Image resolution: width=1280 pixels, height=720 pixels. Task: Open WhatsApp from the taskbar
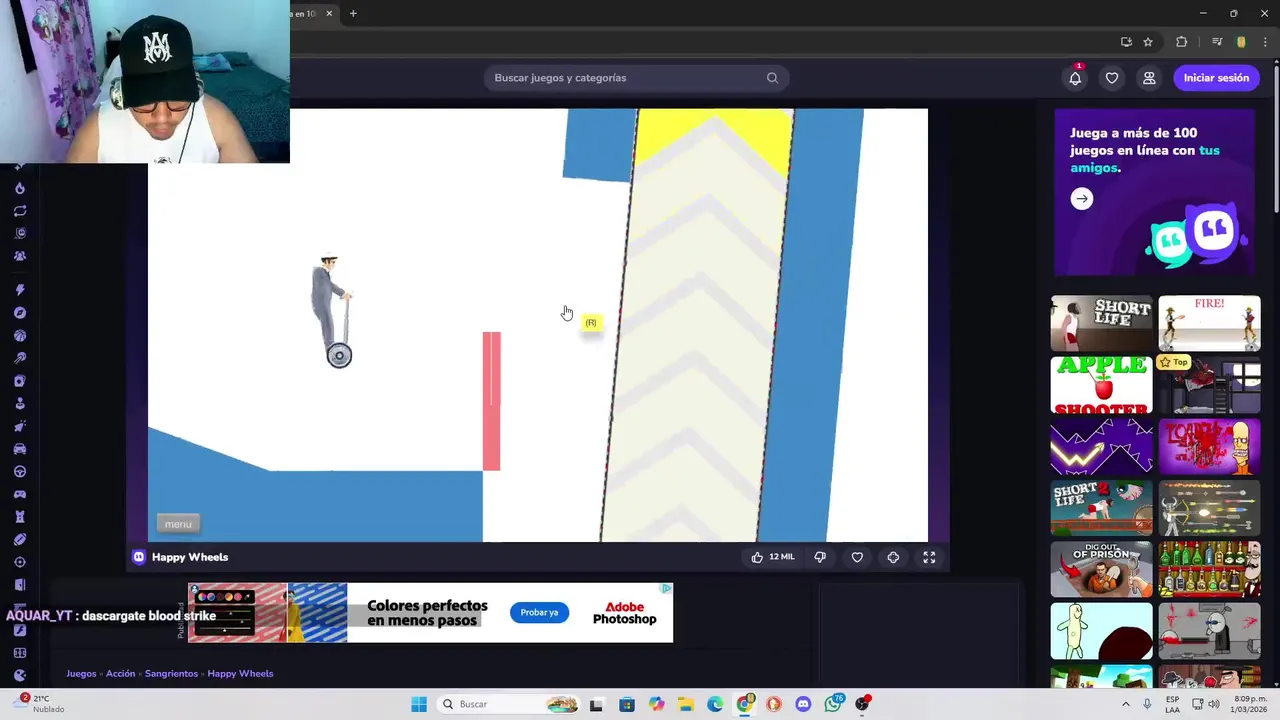coord(833,704)
